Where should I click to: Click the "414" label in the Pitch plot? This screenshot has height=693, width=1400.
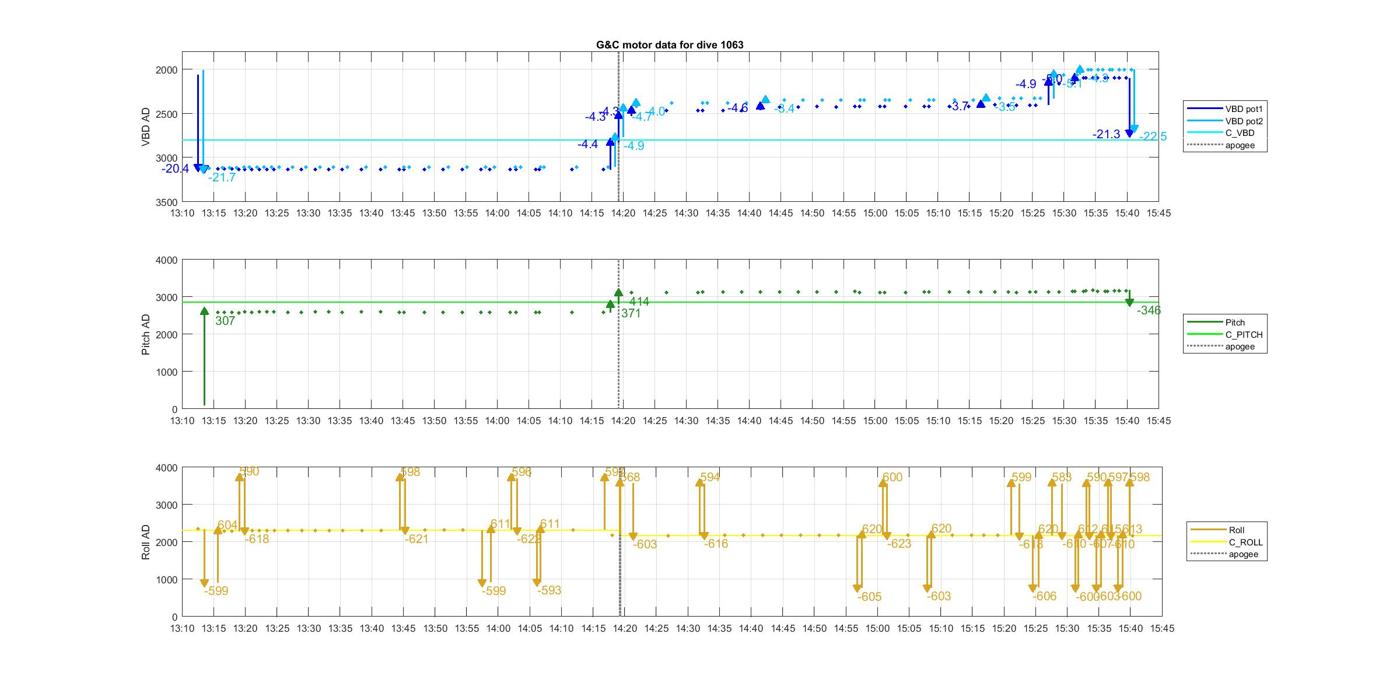click(639, 302)
